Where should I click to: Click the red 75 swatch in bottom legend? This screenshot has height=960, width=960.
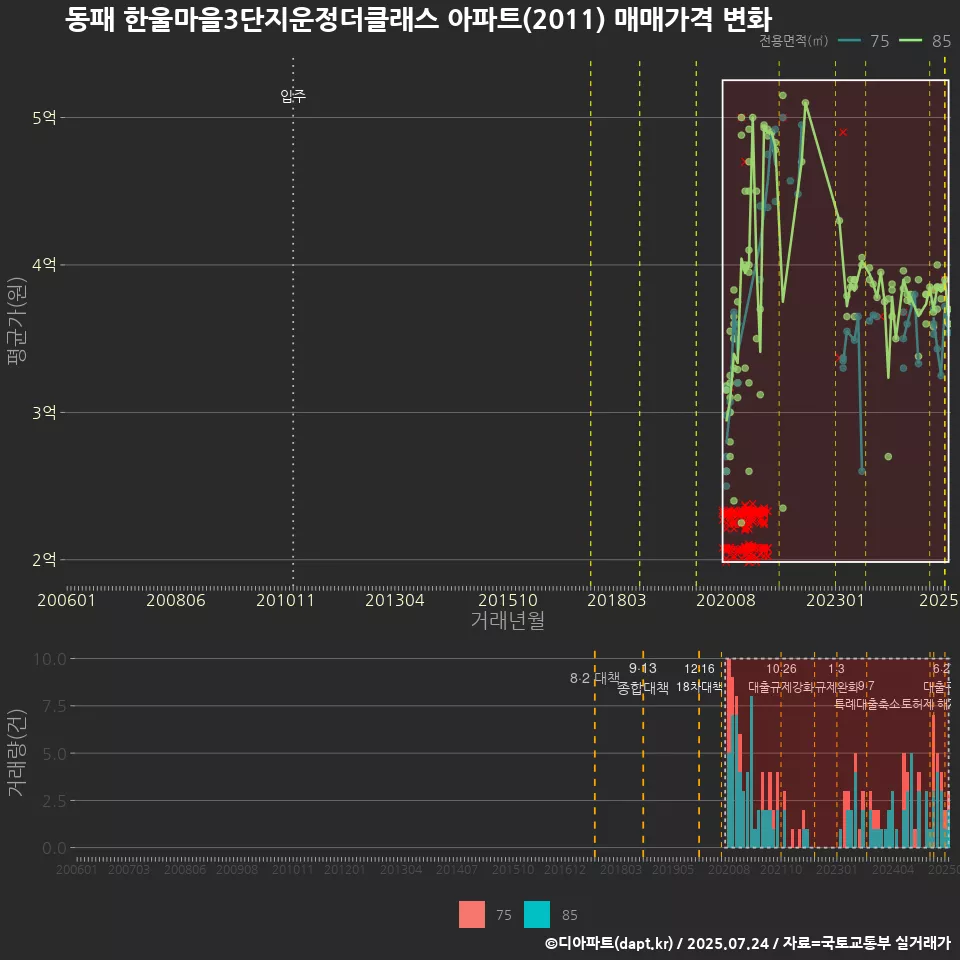click(472, 915)
